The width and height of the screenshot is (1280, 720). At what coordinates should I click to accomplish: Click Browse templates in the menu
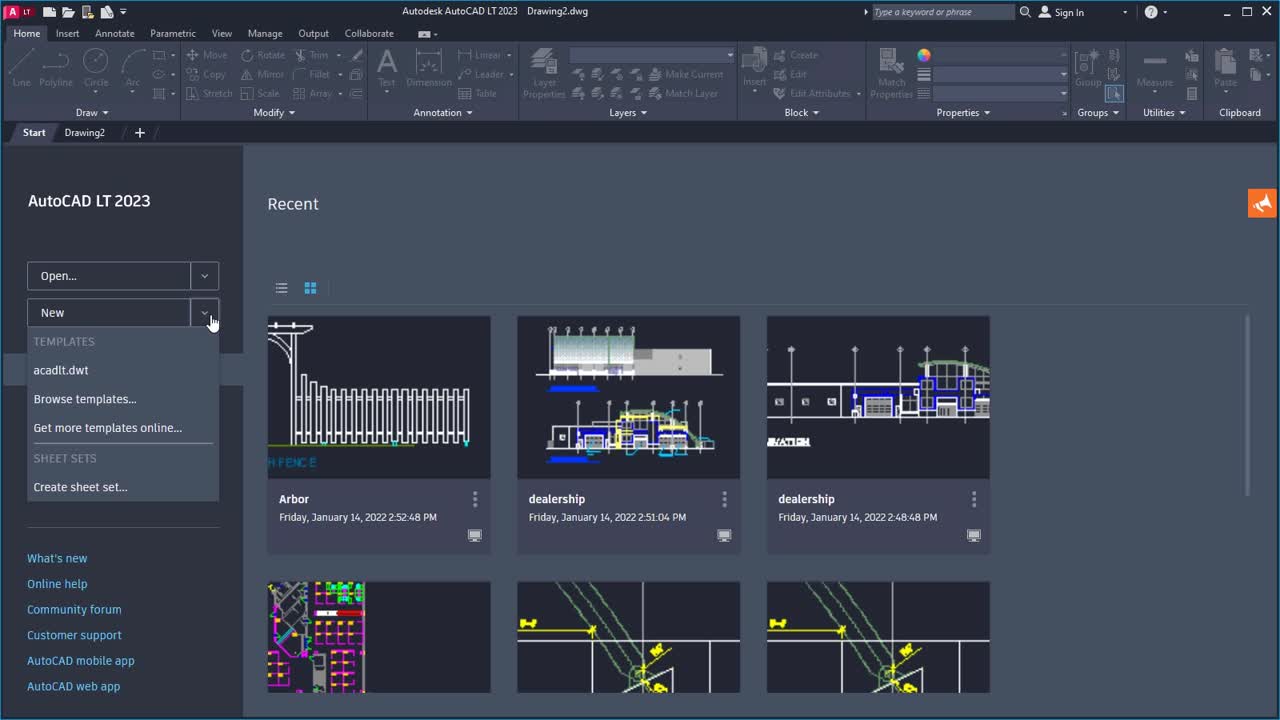pos(85,399)
